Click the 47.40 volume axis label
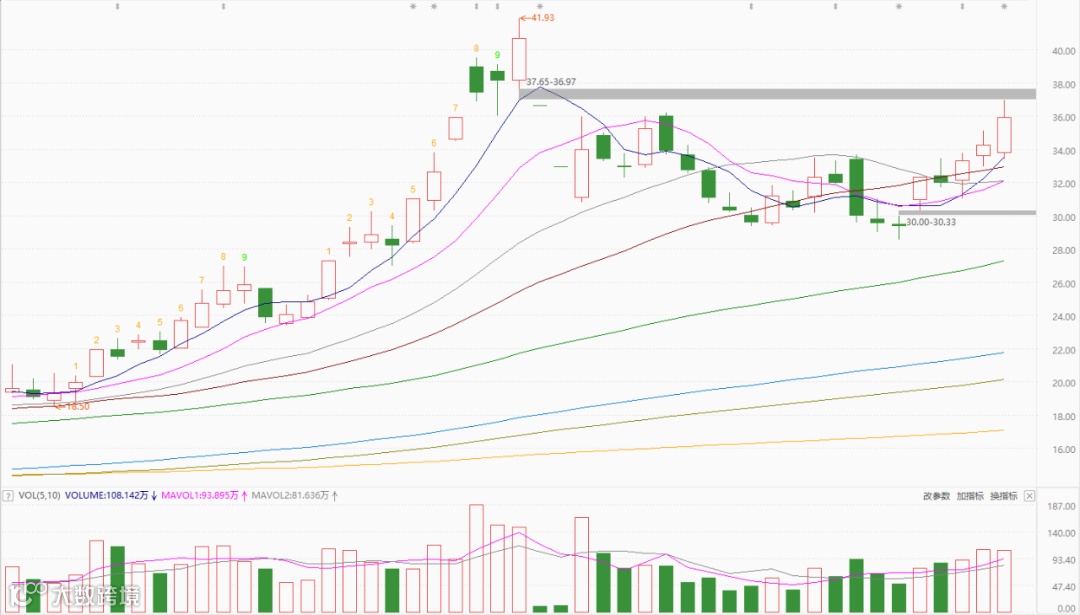This screenshot has width=1080, height=615. [x=1064, y=587]
